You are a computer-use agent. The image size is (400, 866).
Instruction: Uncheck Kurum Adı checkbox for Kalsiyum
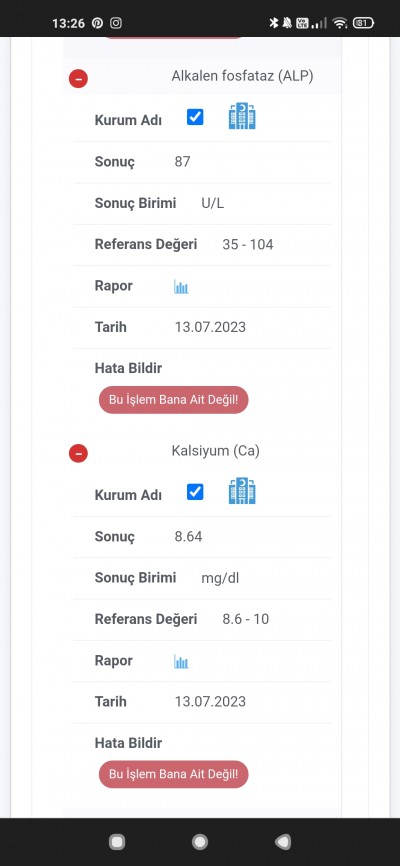click(x=195, y=492)
